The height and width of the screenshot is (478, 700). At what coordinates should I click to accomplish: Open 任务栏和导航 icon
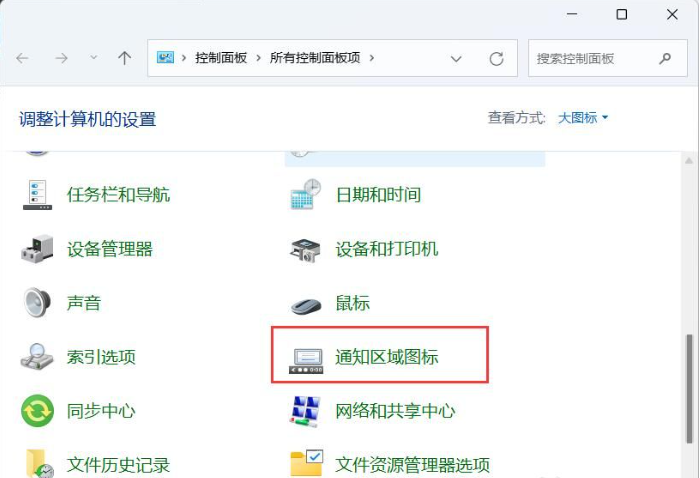pos(37,194)
